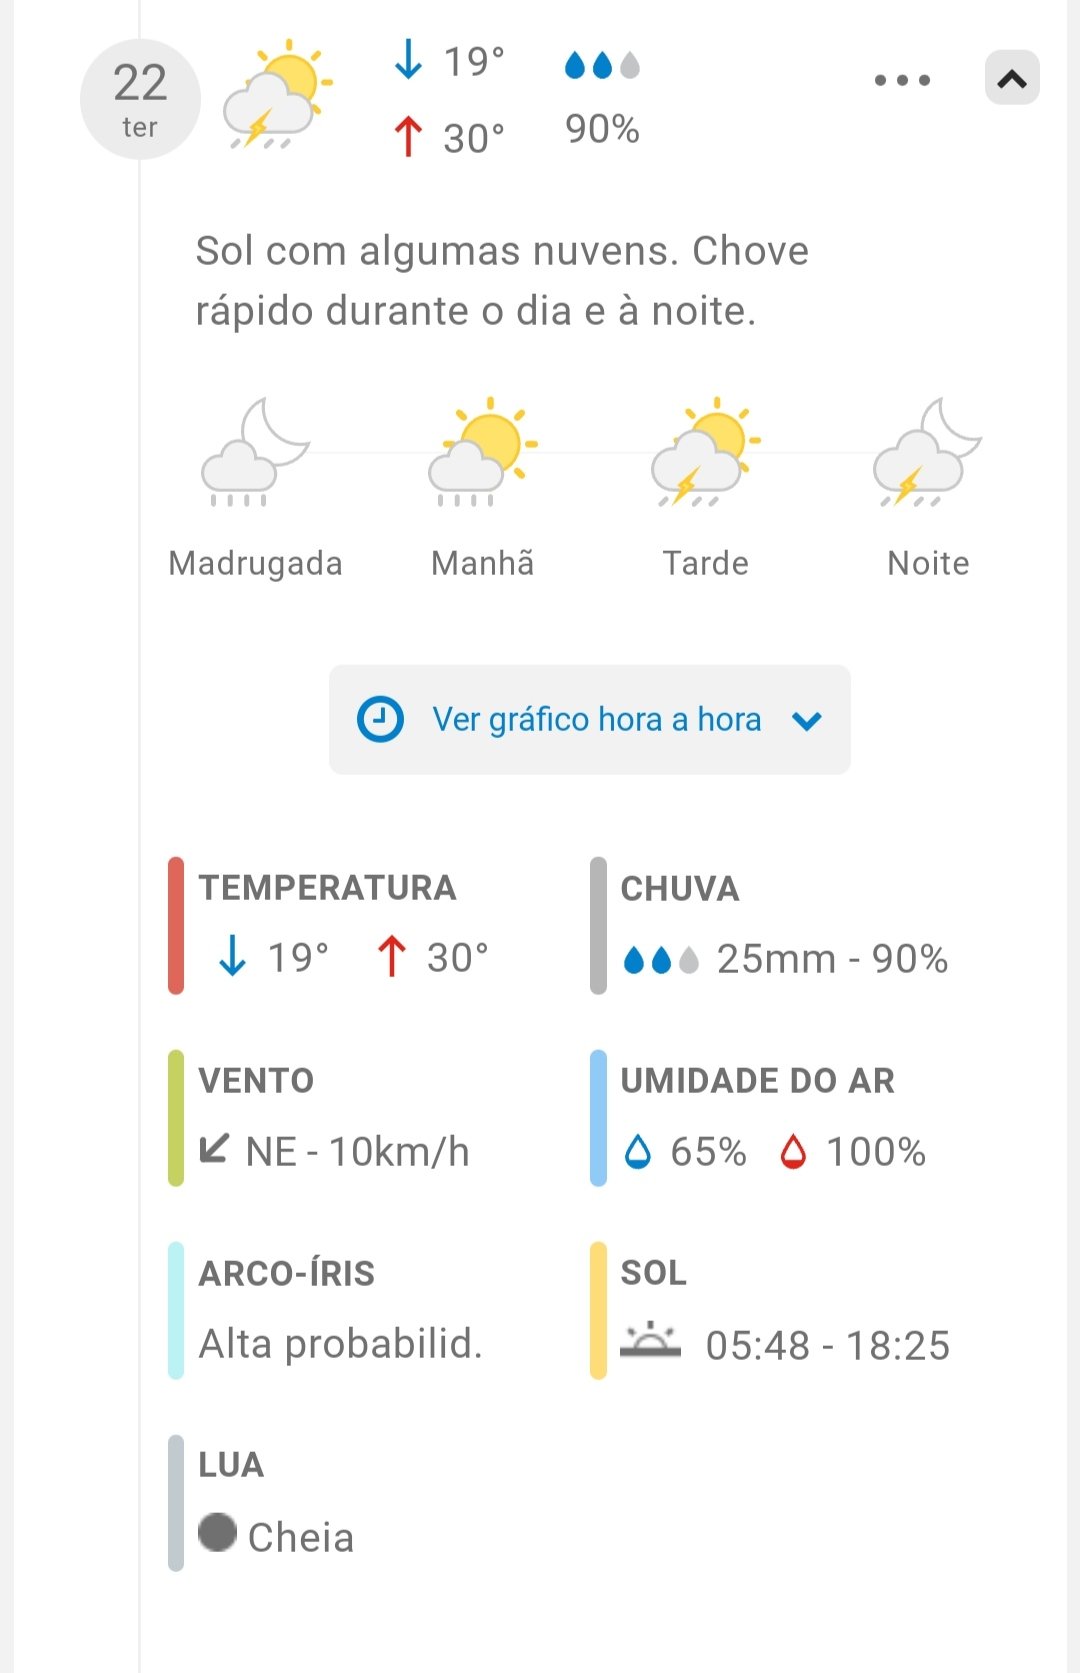Collapse the day 22 forecast card
The image size is (1080, 1673).
(1012, 78)
